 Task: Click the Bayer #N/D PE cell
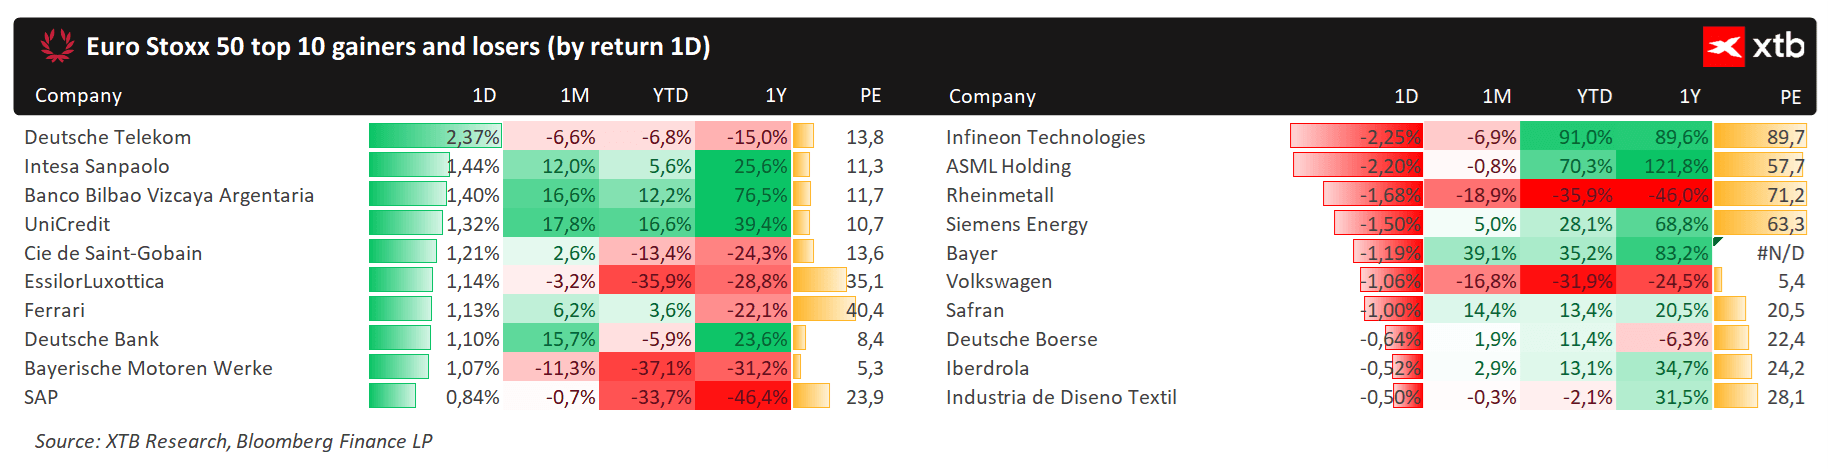click(1760, 252)
